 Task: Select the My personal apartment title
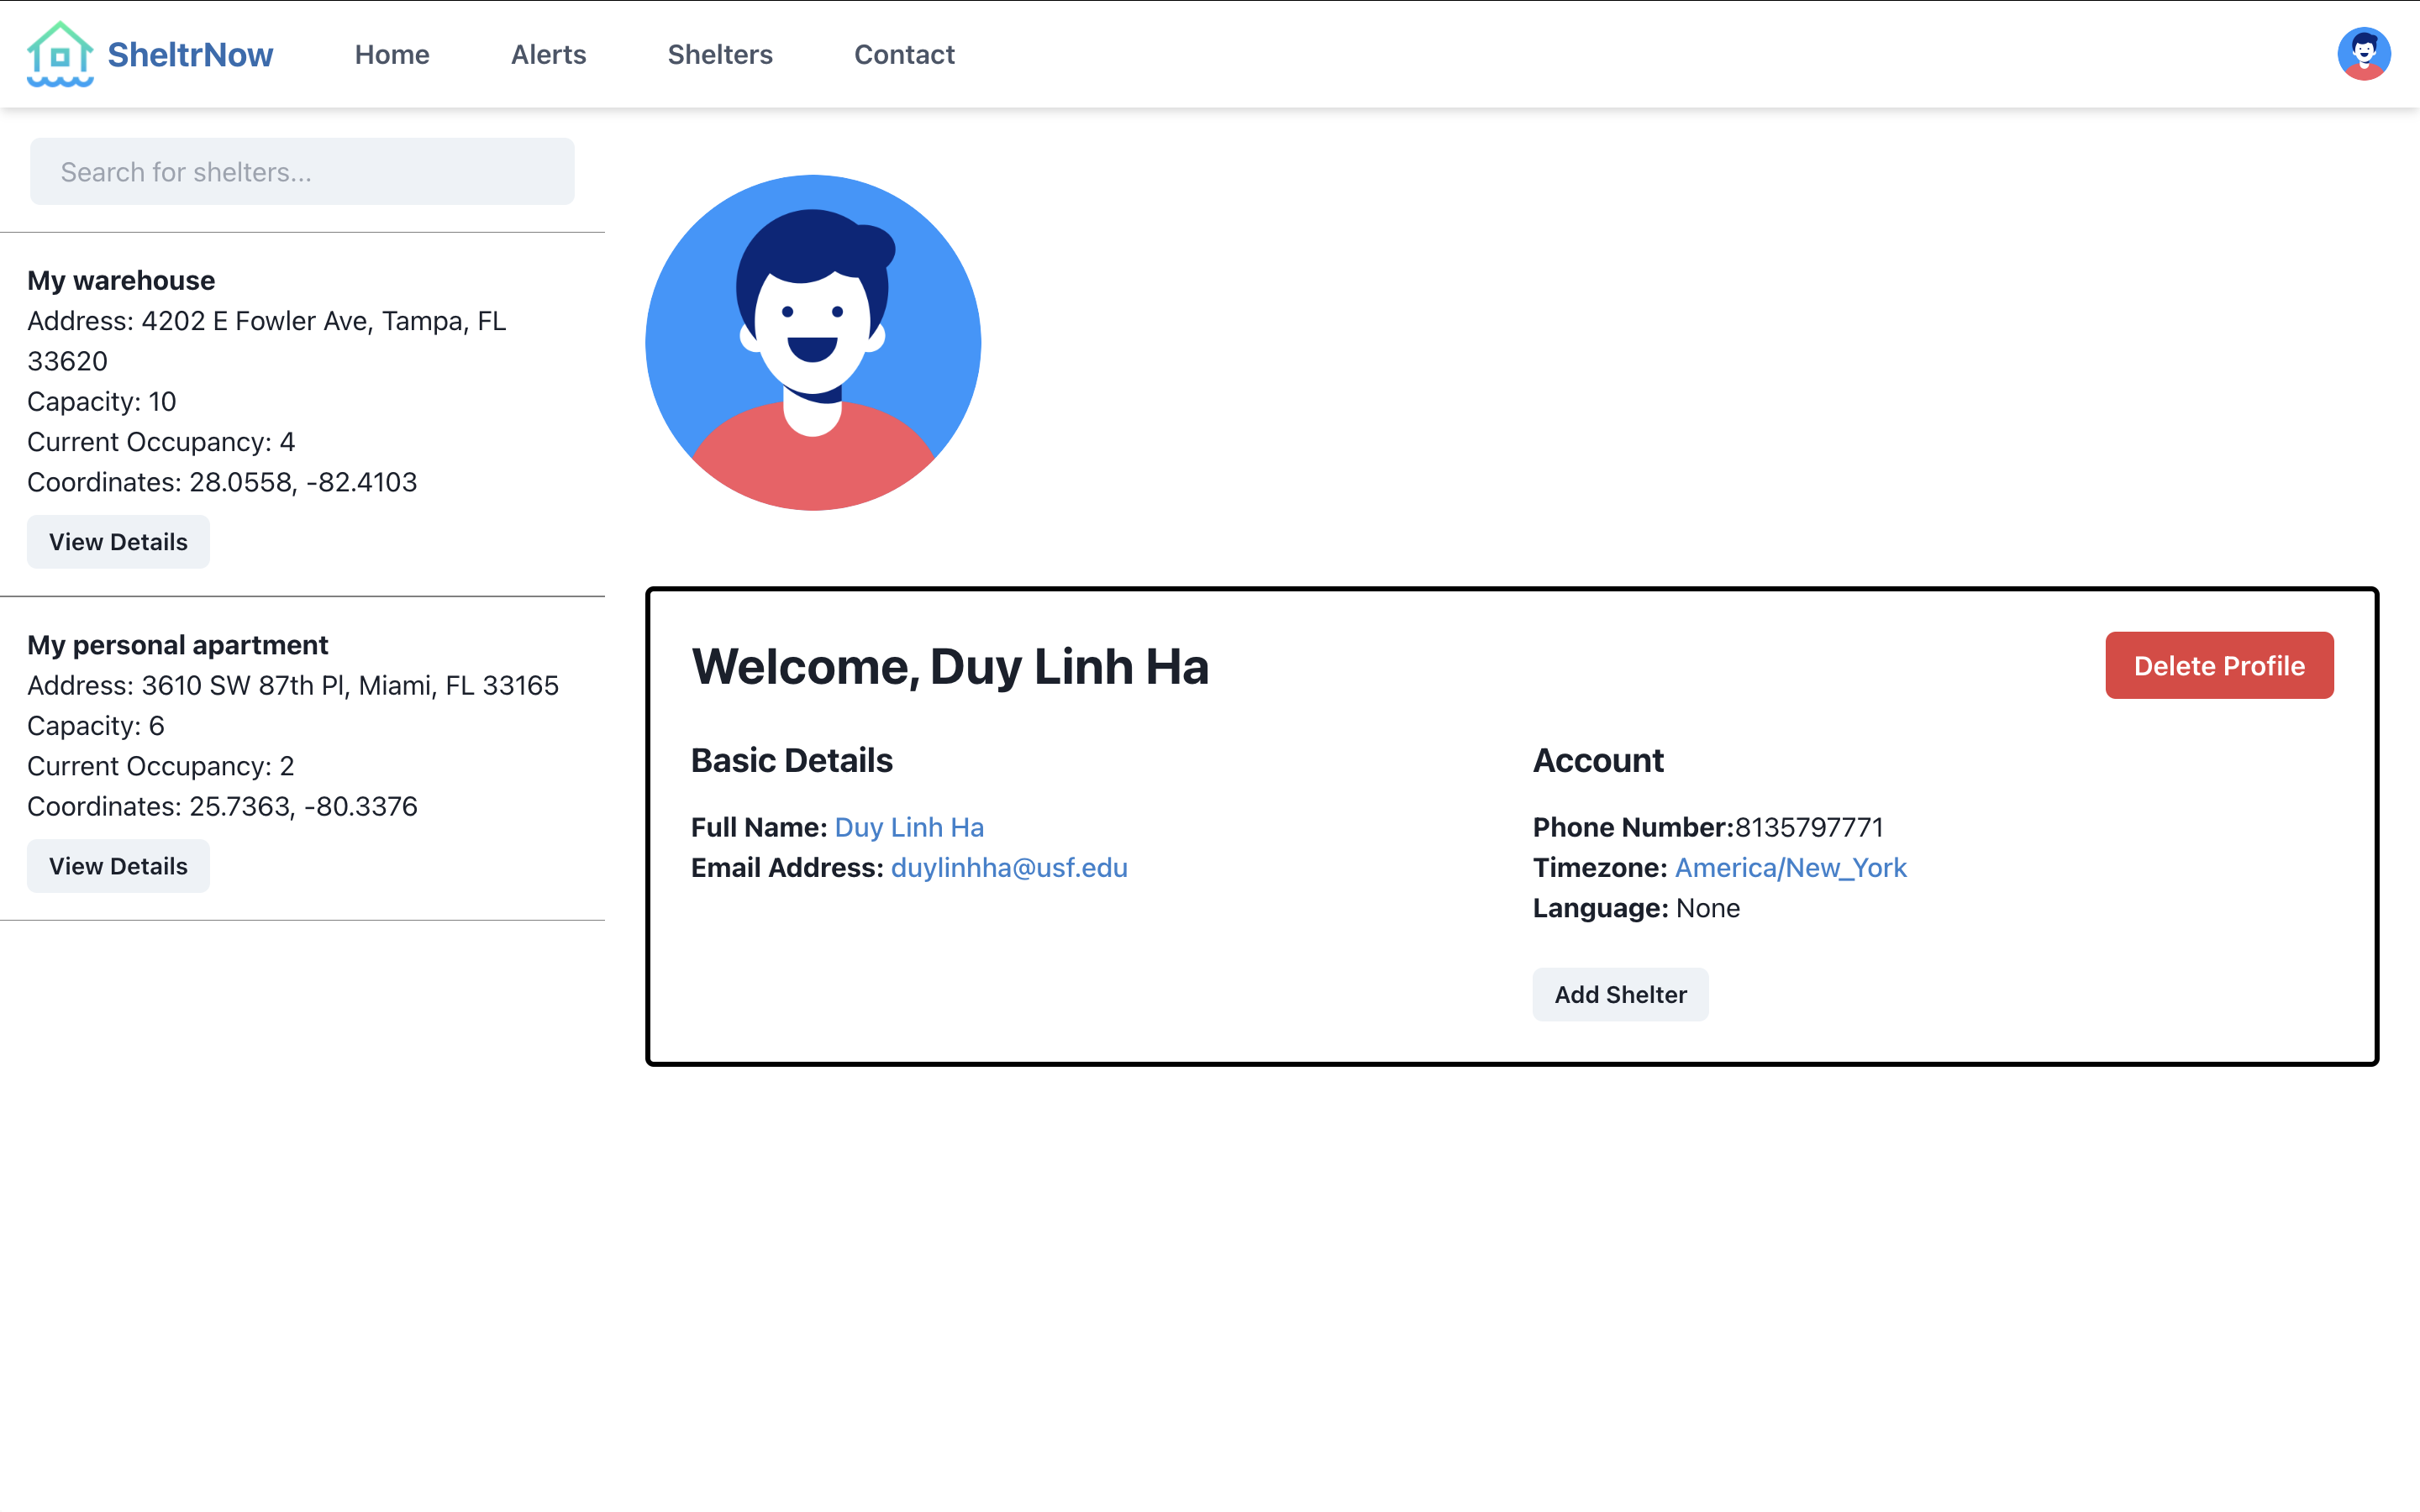click(177, 645)
